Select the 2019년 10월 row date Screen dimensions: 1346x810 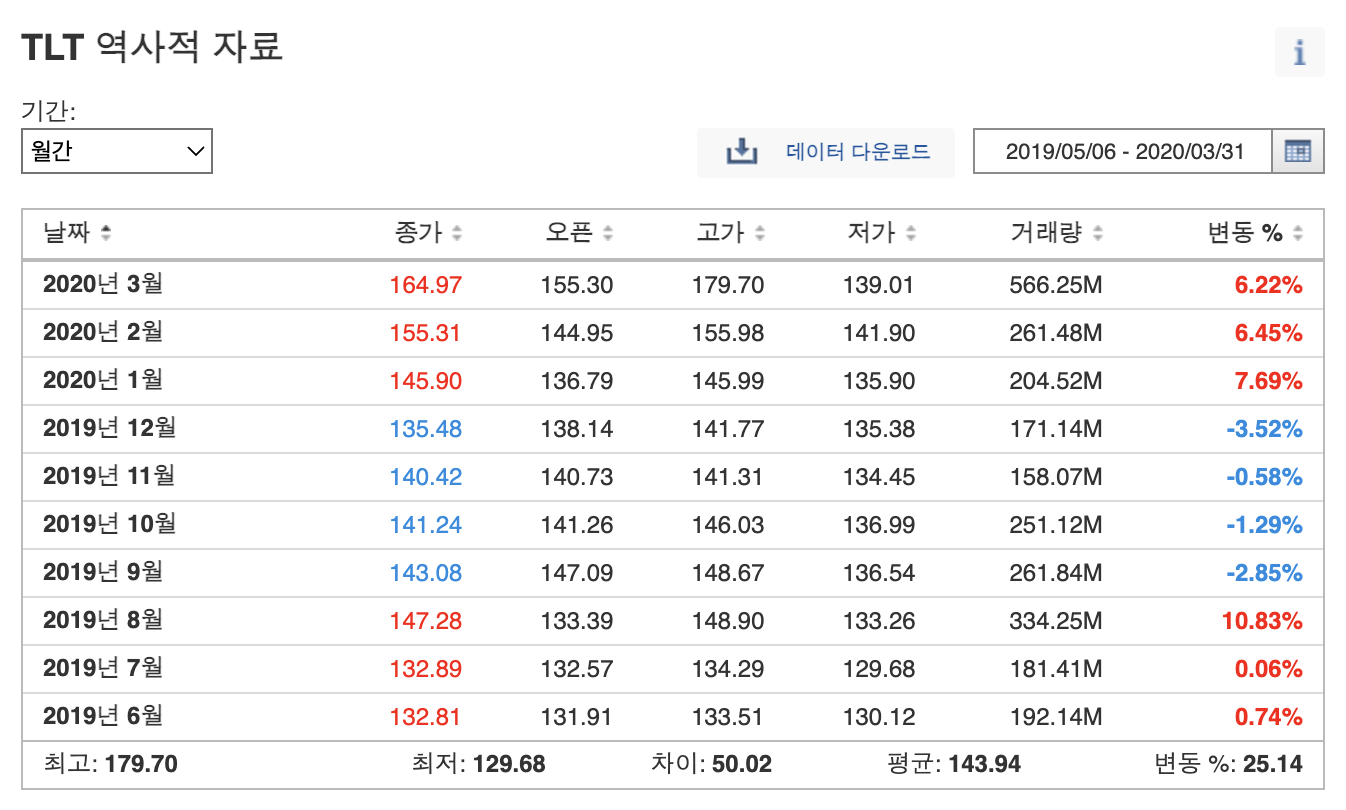coord(109,525)
